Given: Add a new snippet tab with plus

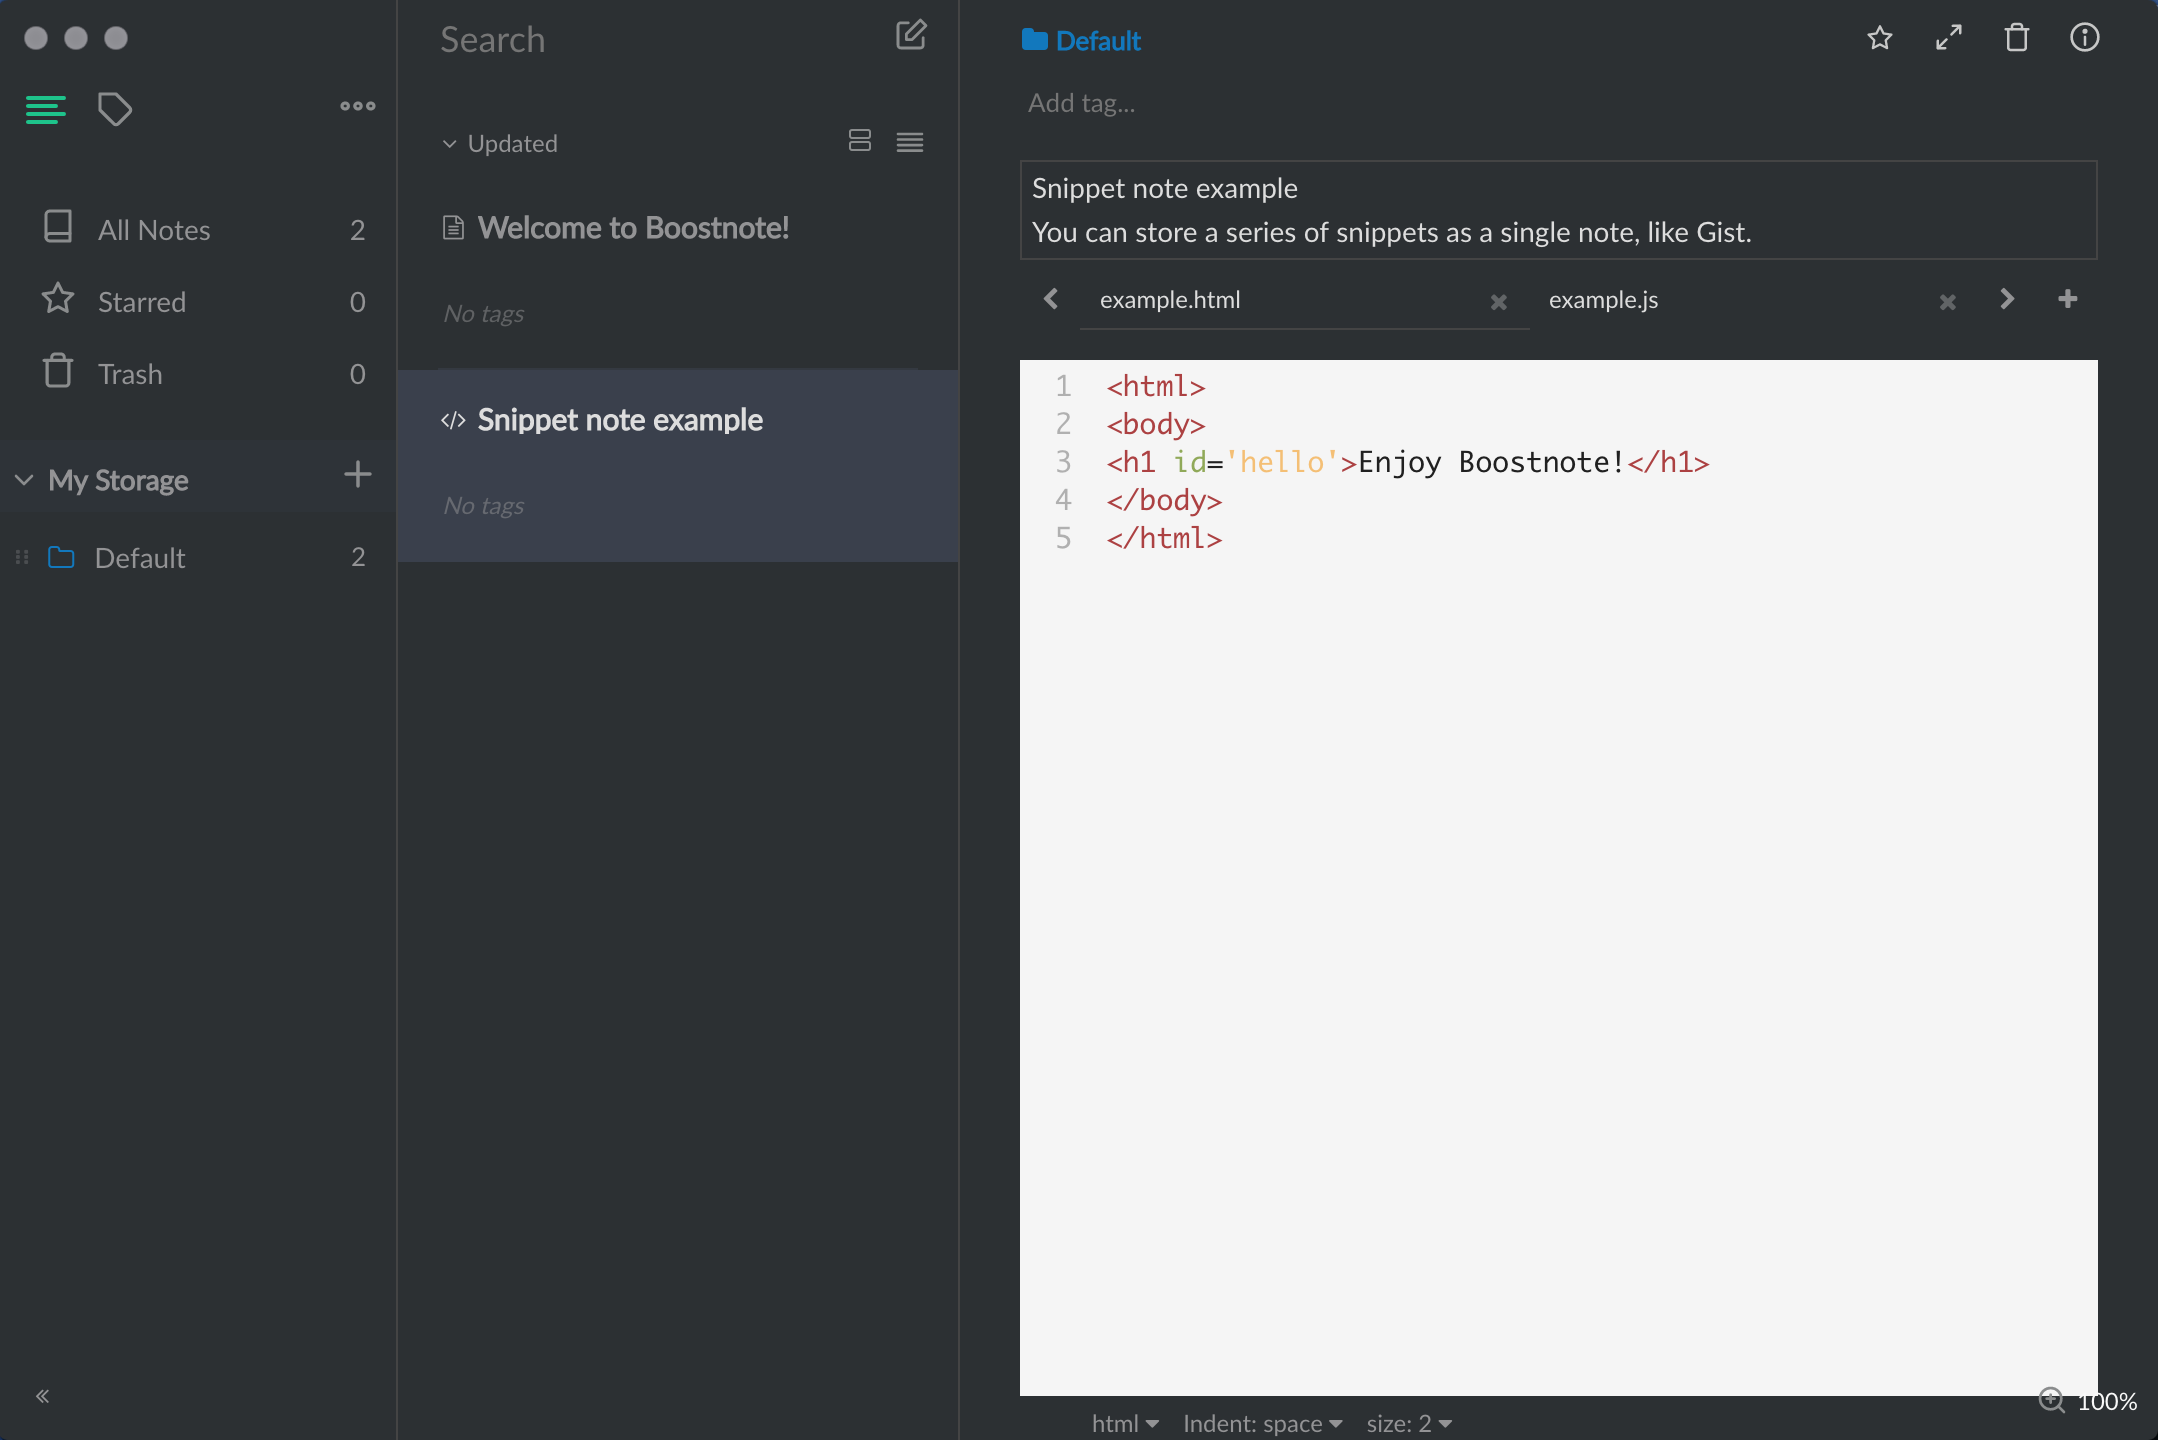Looking at the screenshot, I should 2068,299.
